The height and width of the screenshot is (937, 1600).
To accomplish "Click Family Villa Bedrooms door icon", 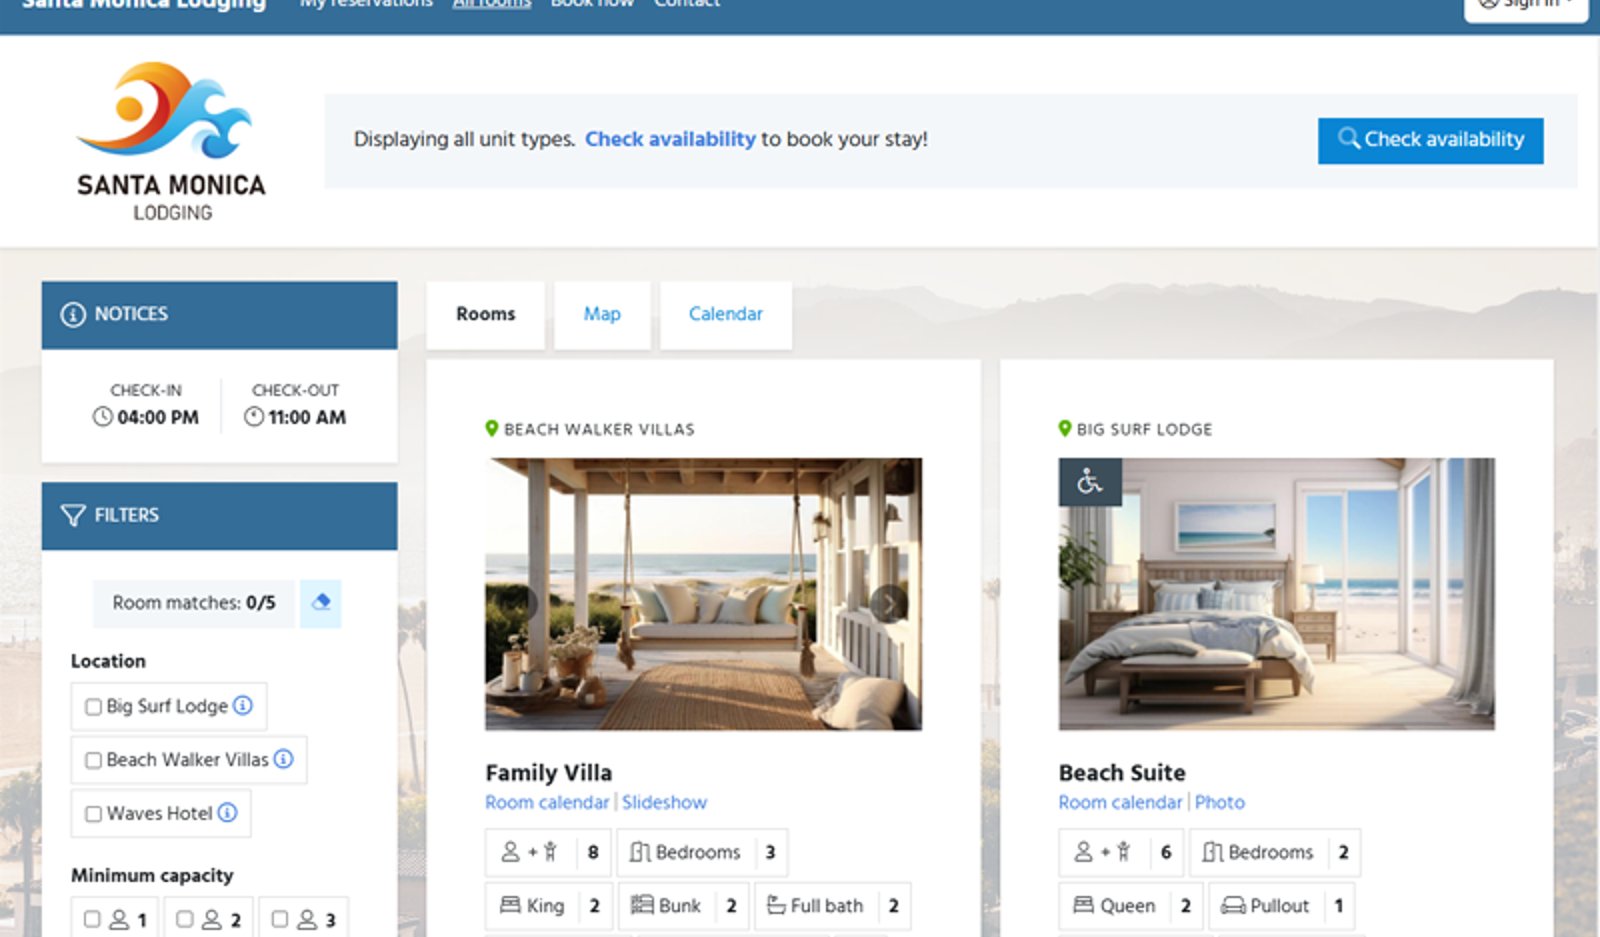I will [640, 852].
